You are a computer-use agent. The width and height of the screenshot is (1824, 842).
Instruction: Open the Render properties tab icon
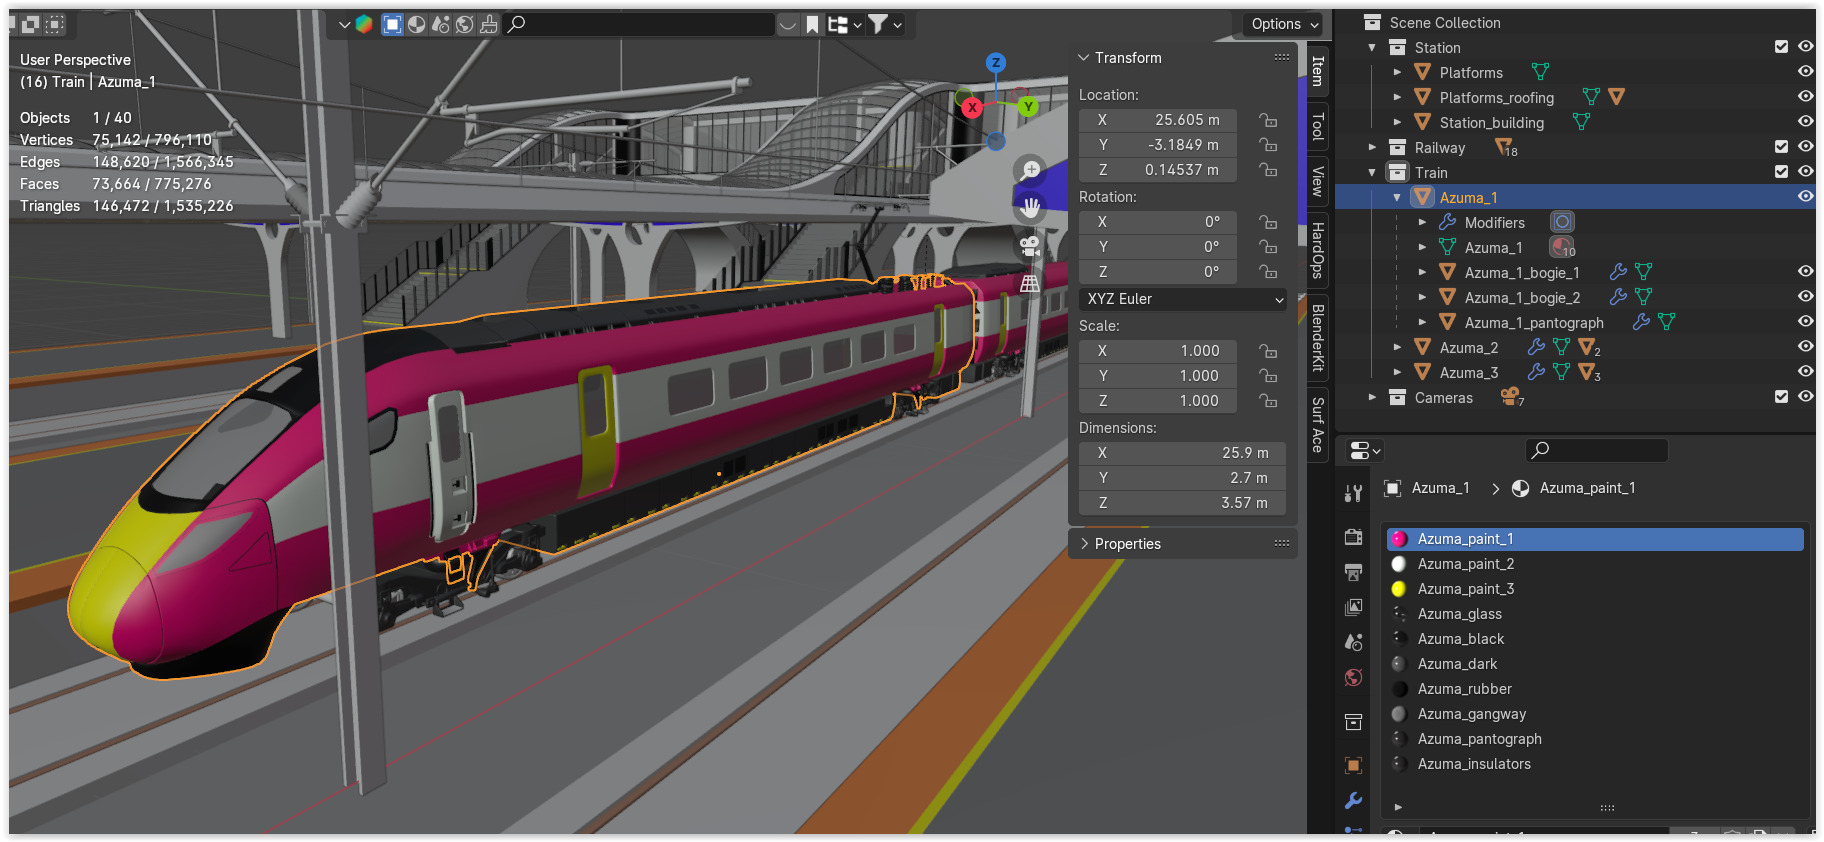click(x=1353, y=537)
